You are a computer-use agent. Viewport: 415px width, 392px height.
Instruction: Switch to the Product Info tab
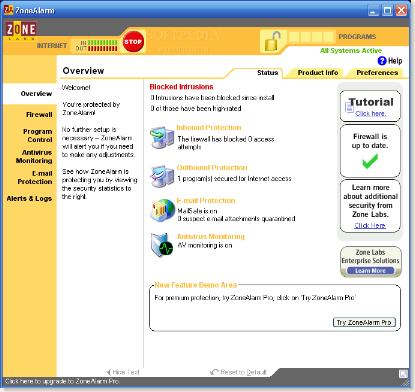pos(318,73)
